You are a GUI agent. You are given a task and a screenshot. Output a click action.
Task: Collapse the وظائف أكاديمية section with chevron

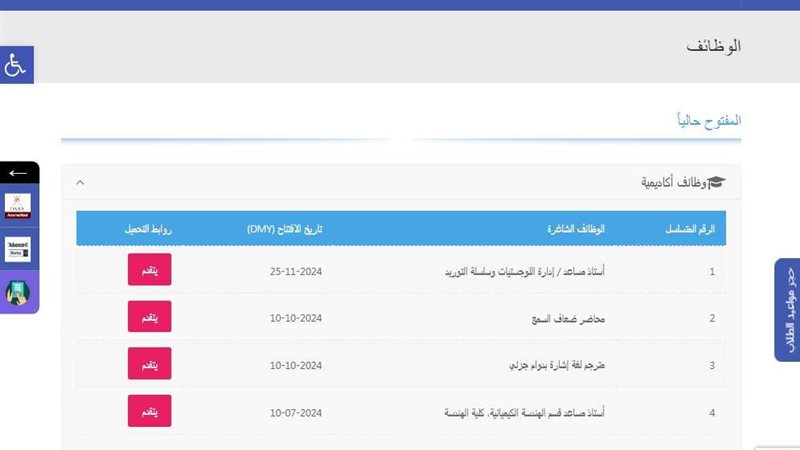[80, 183]
